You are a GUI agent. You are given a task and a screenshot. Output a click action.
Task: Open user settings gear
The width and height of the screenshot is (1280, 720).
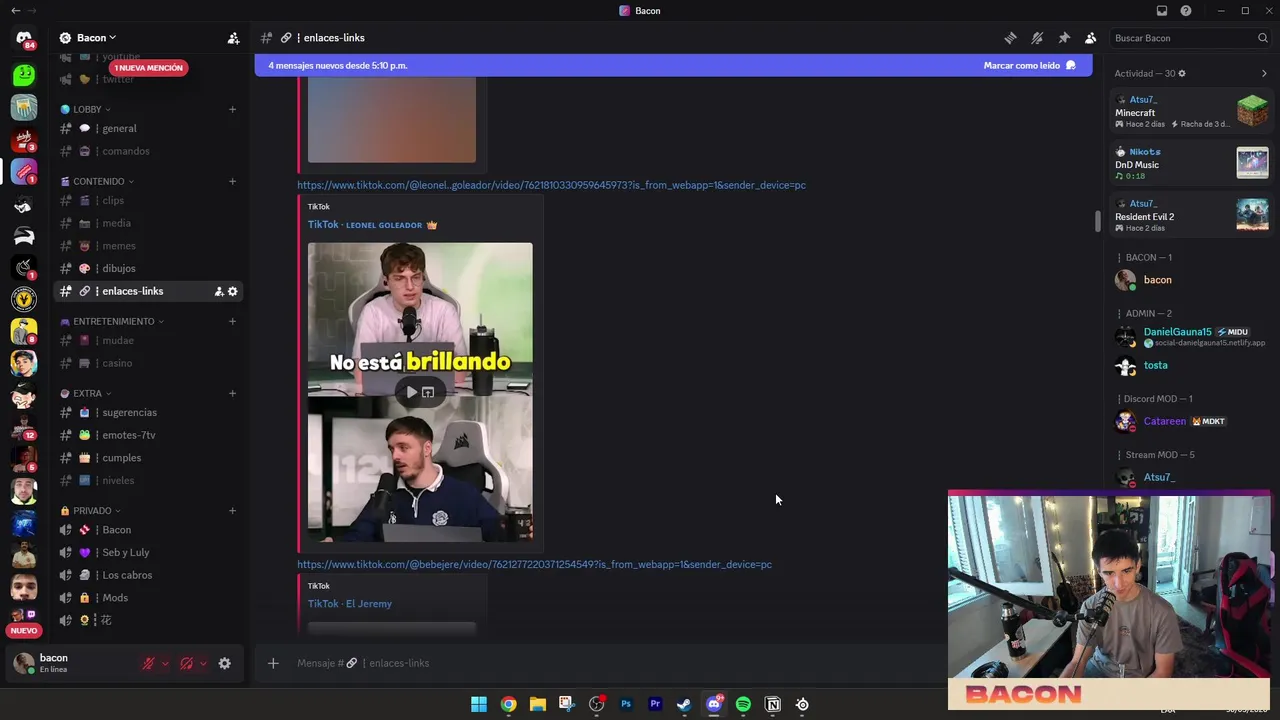pos(225,663)
